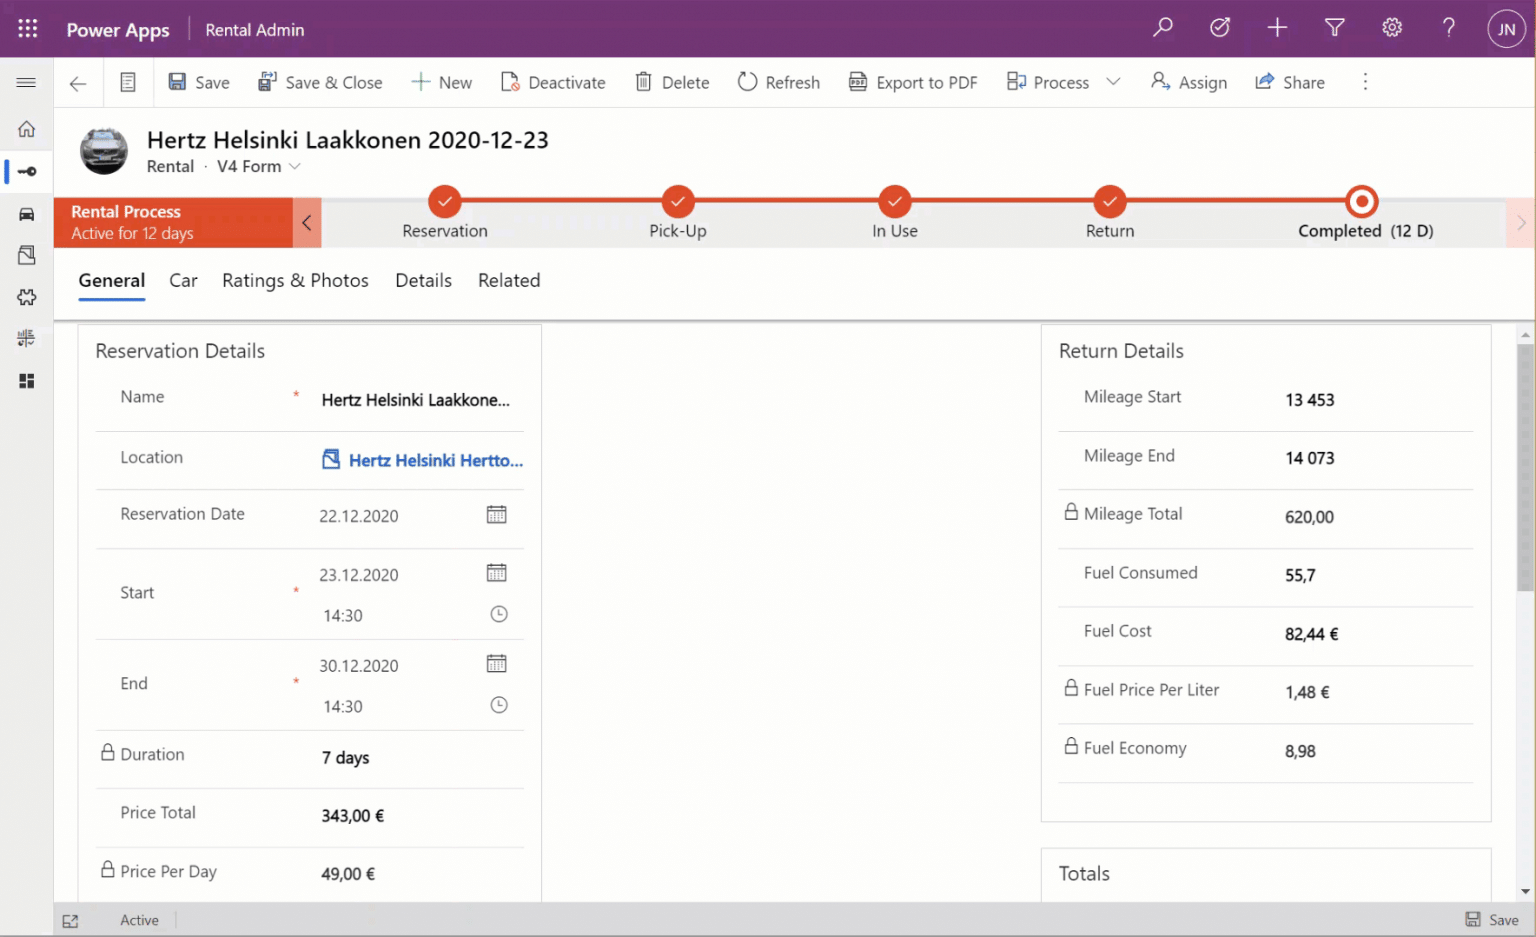Open the search magnifier in header
The height and width of the screenshot is (937, 1536).
(x=1162, y=28)
